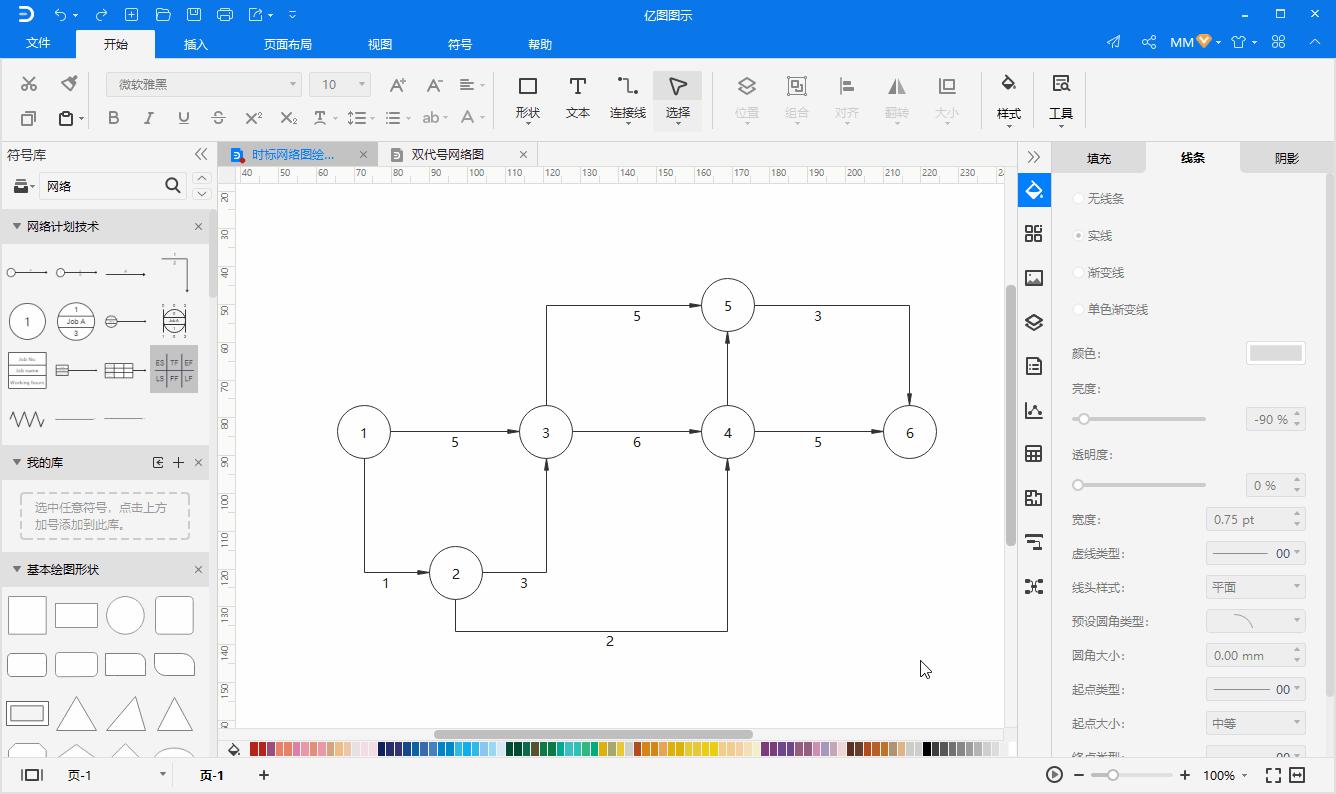Open the 线头样式 cap style dropdown

coord(1255,587)
